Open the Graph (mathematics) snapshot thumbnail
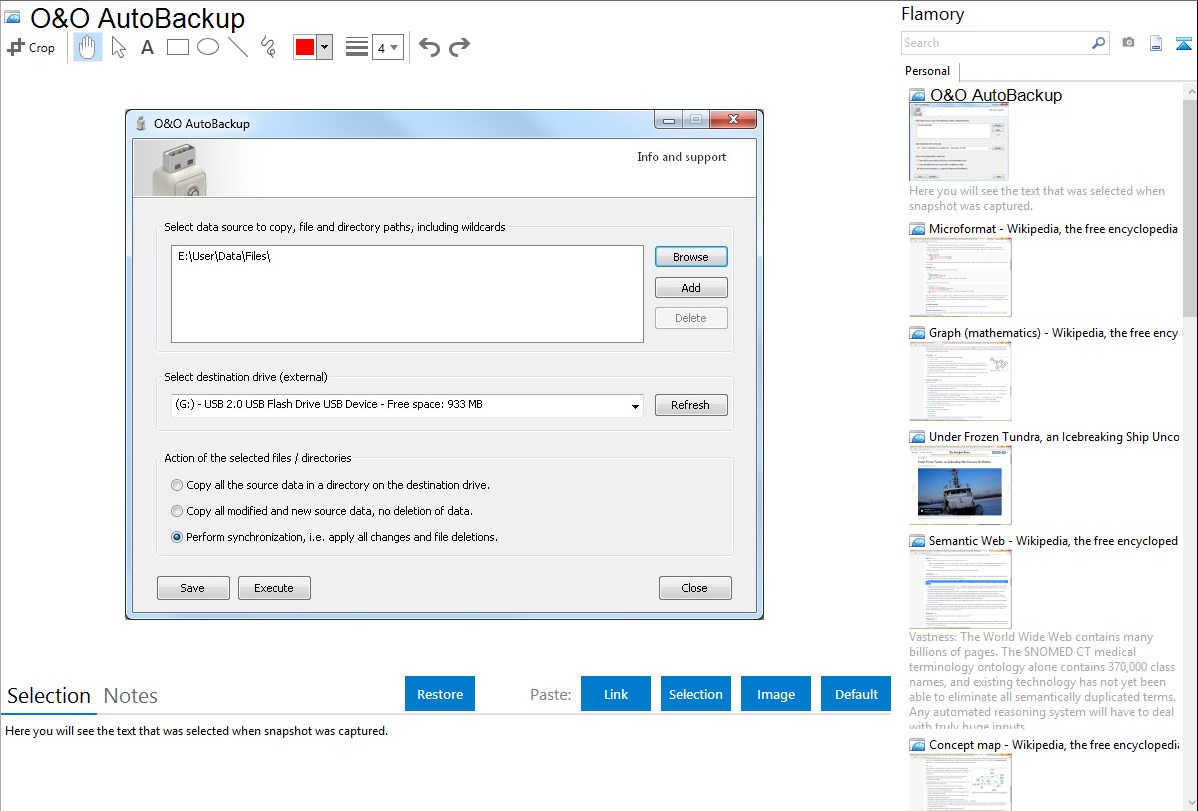The image size is (1198, 811). [x=960, y=381]
